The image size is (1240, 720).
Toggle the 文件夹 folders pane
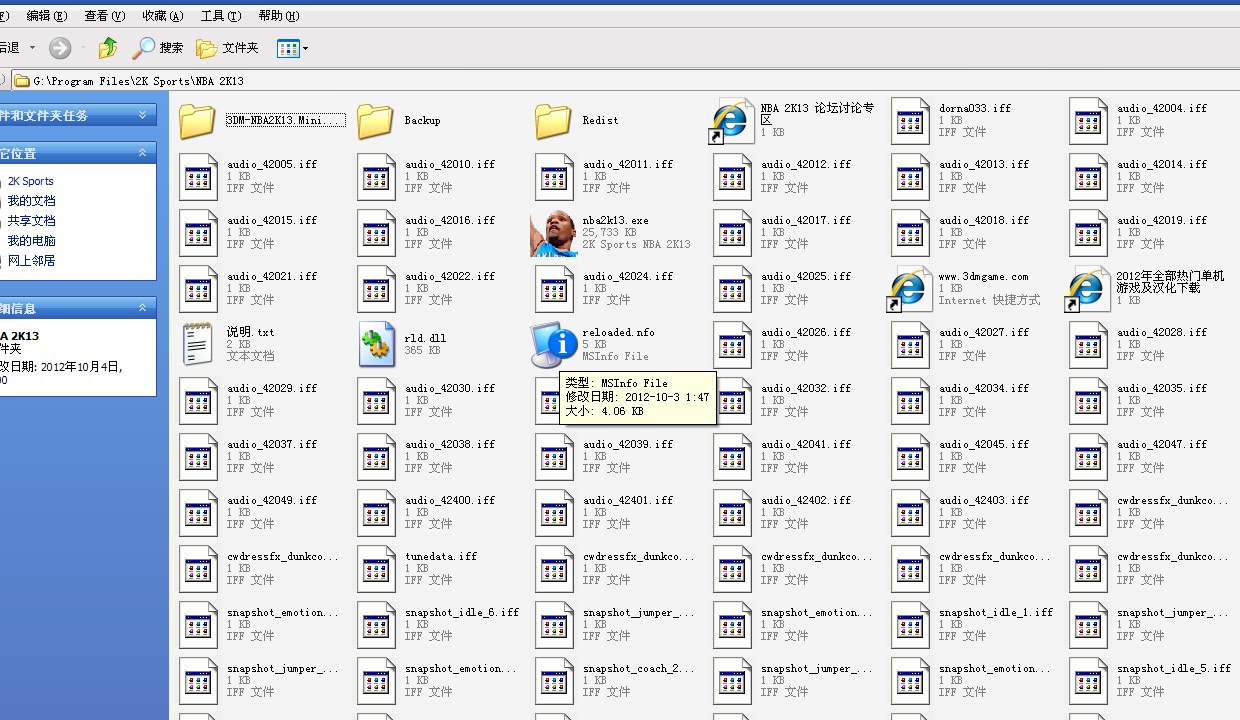[x=227, y=47]
